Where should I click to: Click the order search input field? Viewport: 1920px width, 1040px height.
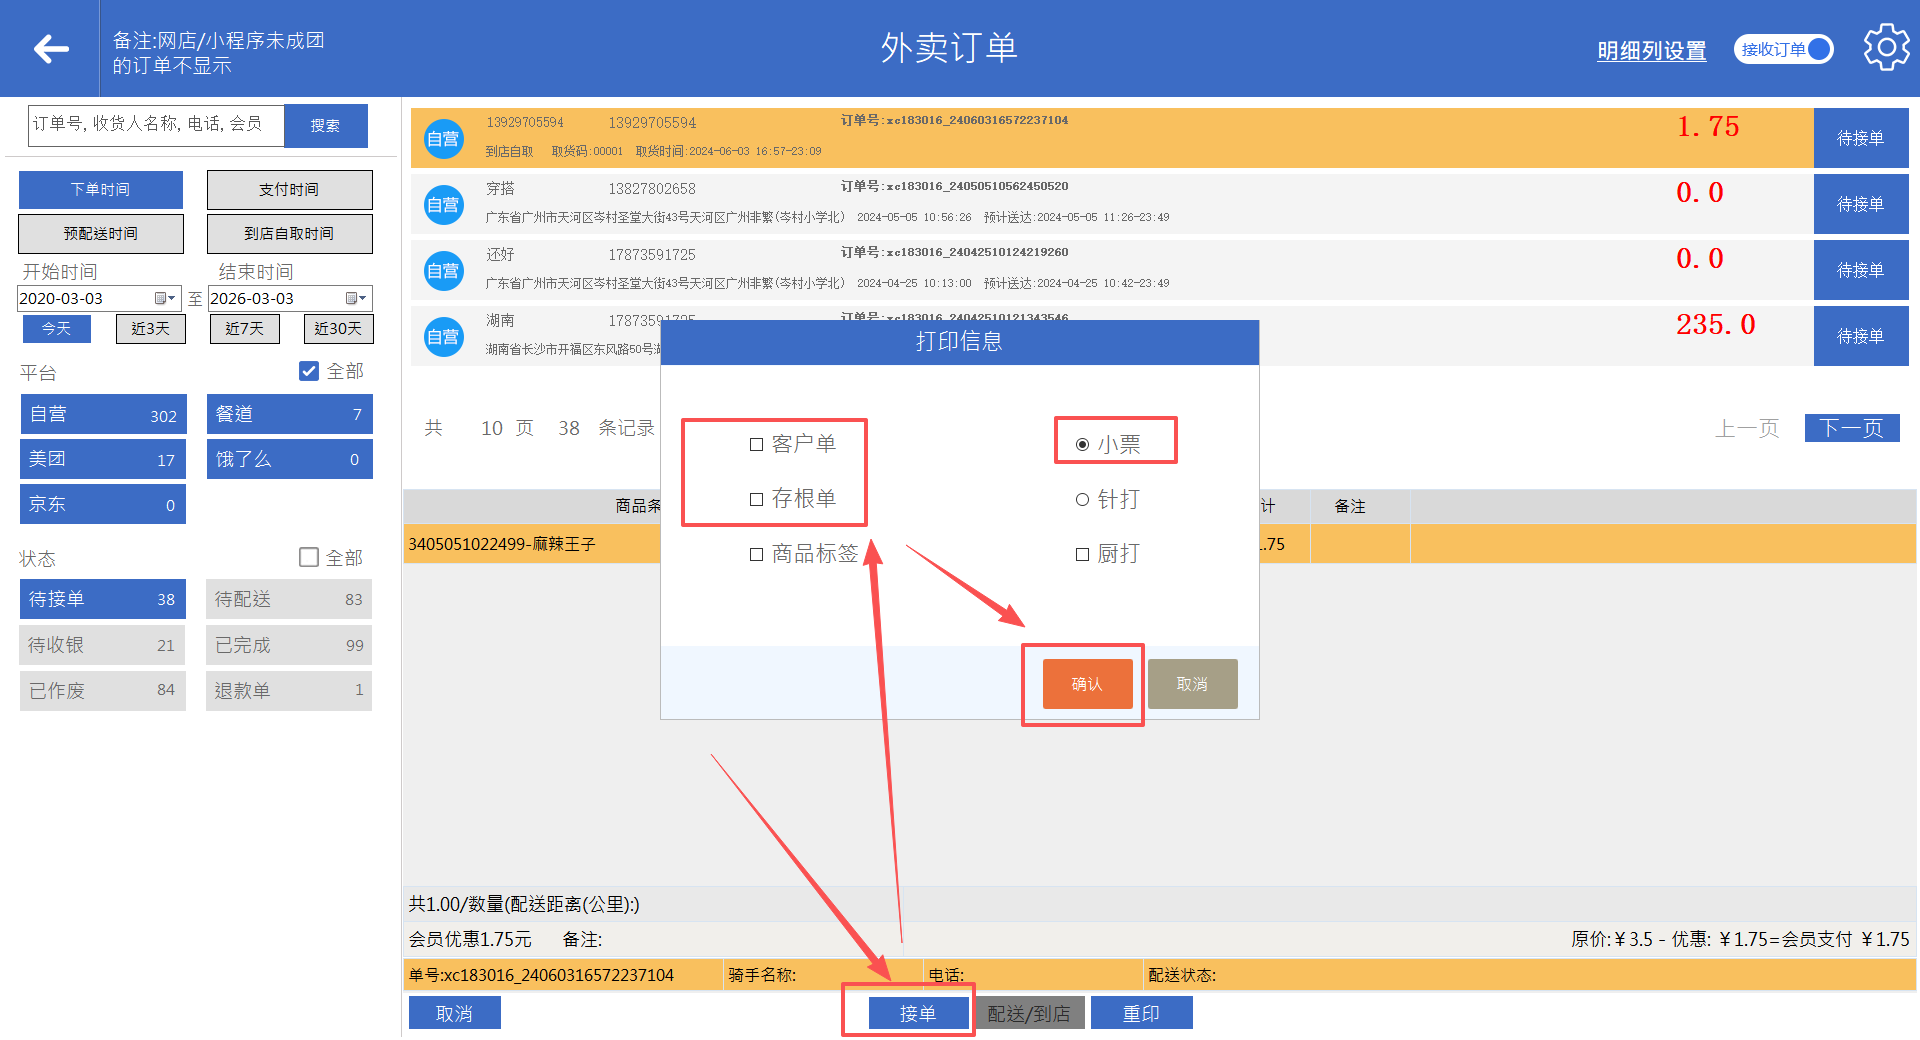pos(156,125)
